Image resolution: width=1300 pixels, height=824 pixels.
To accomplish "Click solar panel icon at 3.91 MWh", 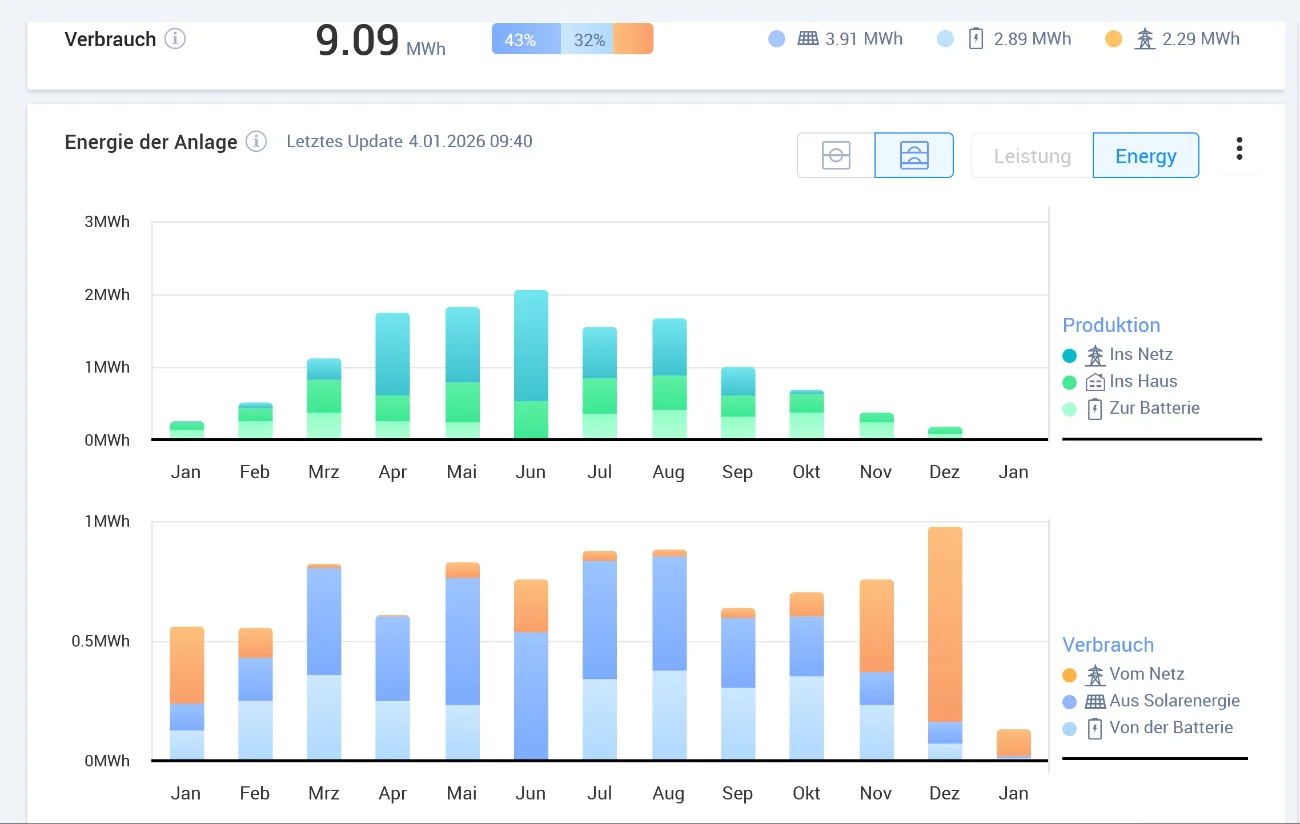I will pyautogui.click(x=808, y=39).
